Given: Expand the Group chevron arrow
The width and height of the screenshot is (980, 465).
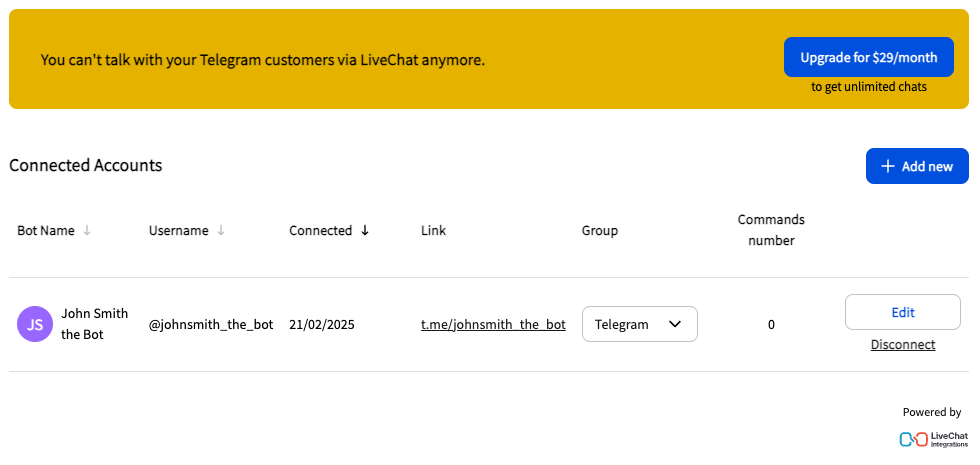Looking at the screenshot, I should click(675, 324).
